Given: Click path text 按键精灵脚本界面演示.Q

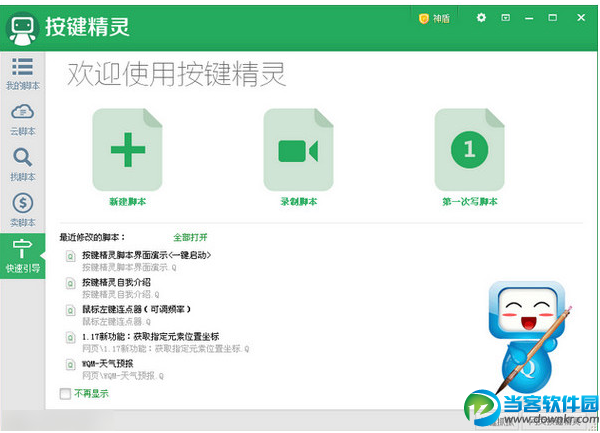Looking at the screenshot, I should (129, 267).
